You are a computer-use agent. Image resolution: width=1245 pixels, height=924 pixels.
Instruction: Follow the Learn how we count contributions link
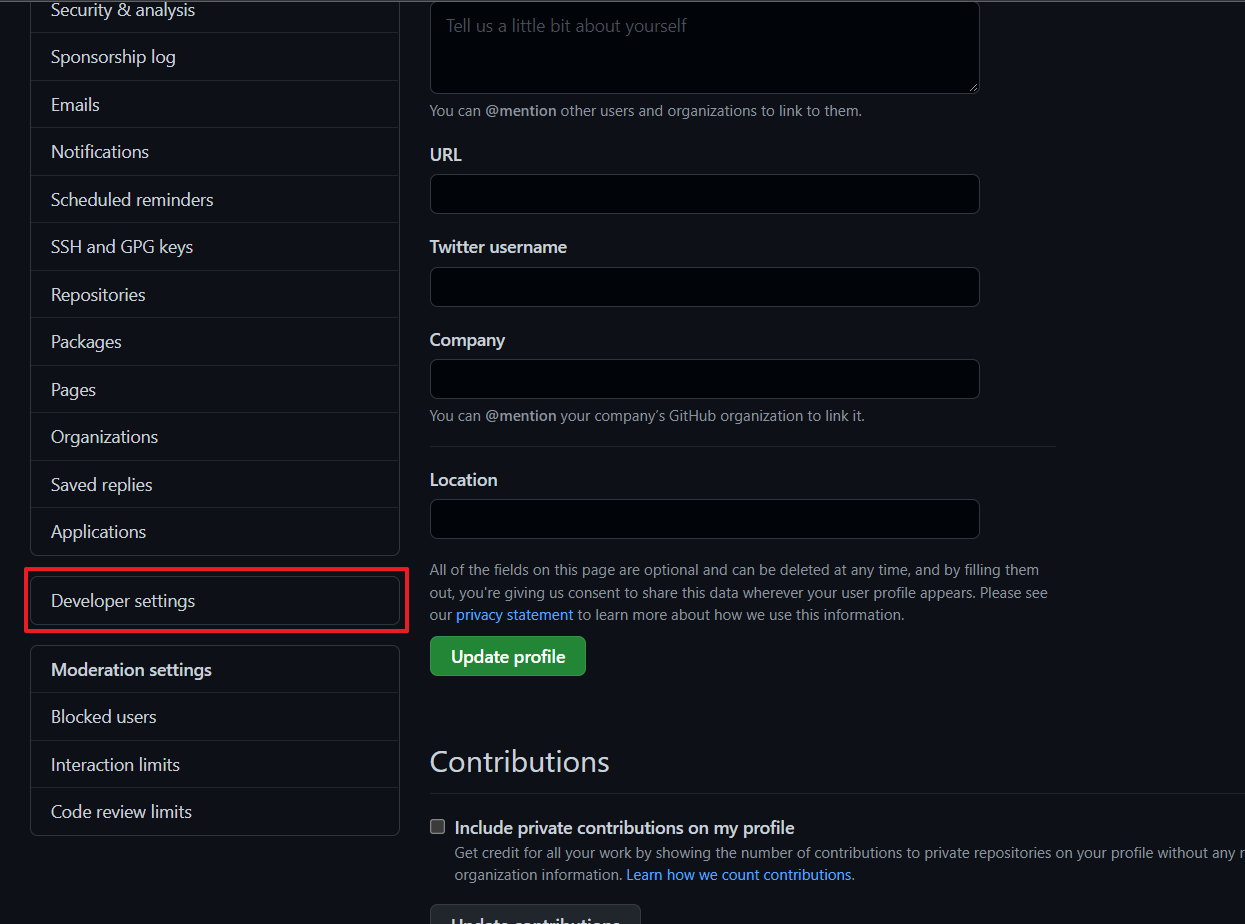pos(738,874)
